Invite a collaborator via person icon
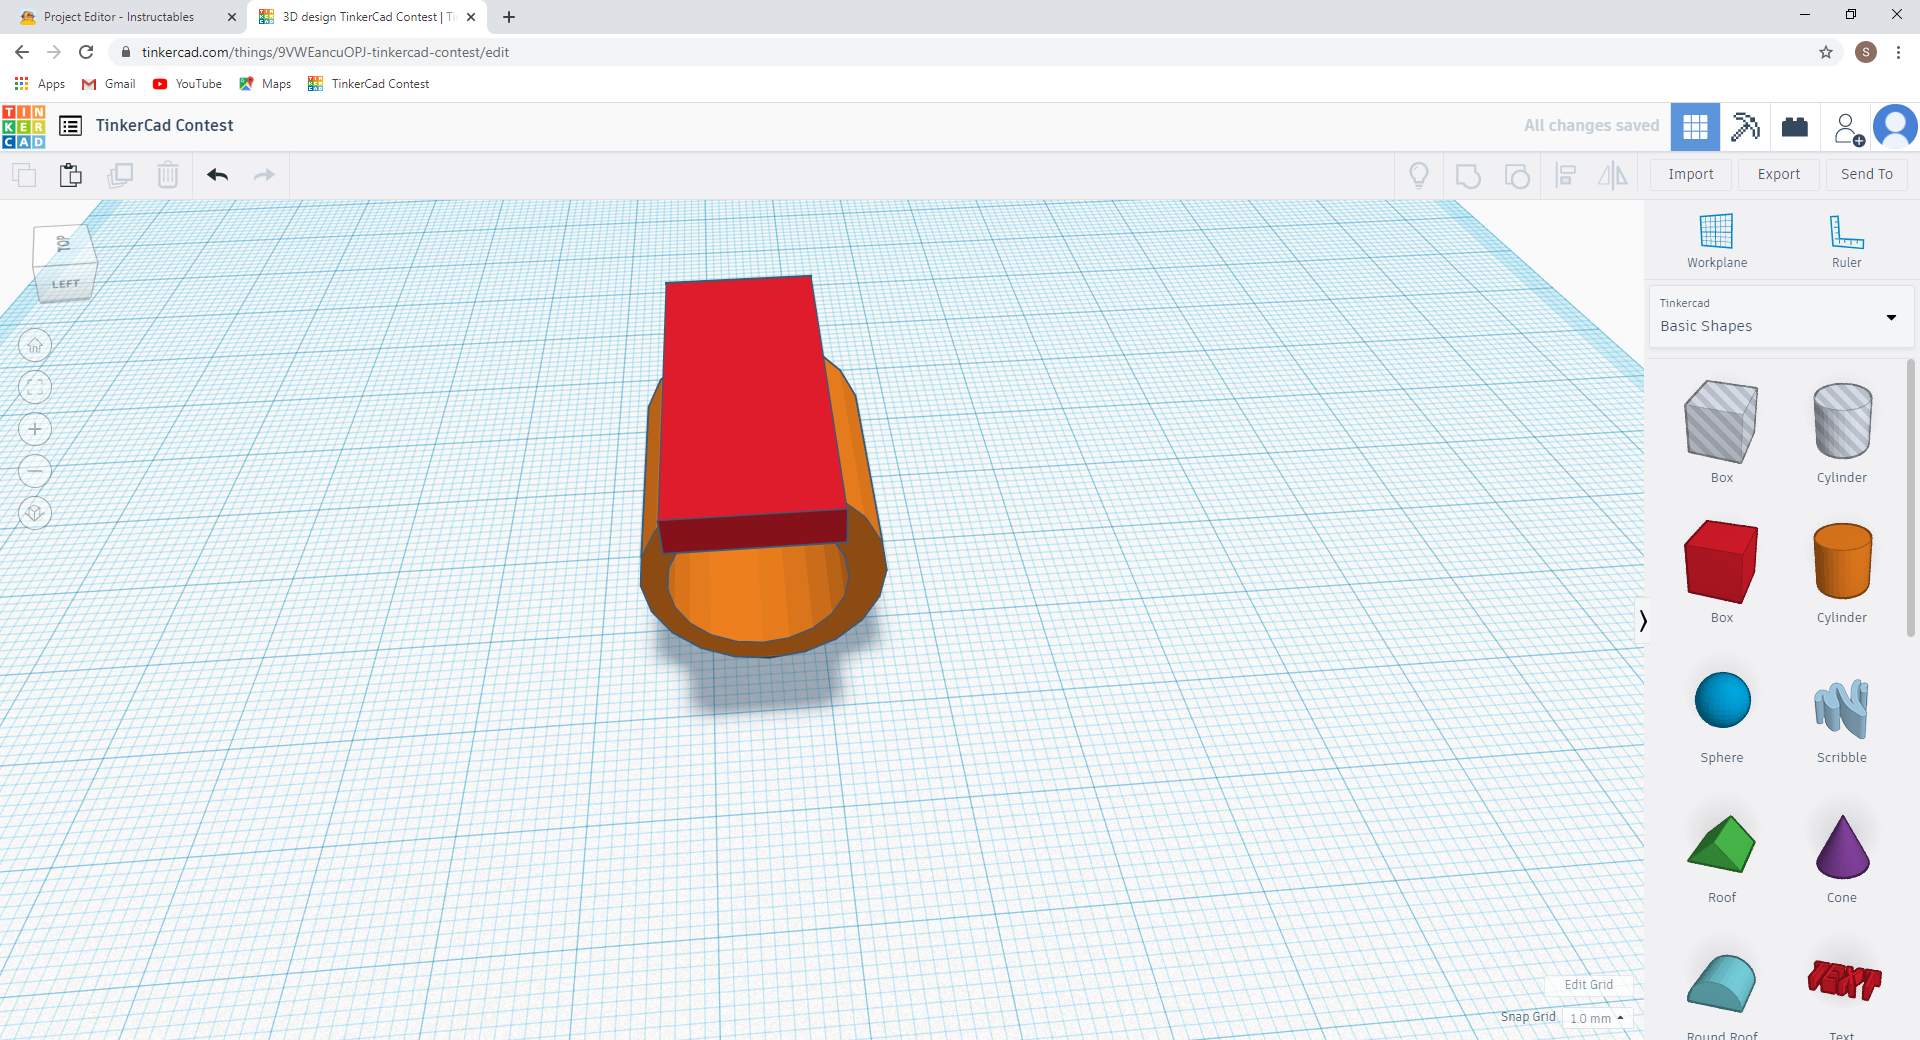Viewport: 1920px width, 1040px height. (1848, 128)
